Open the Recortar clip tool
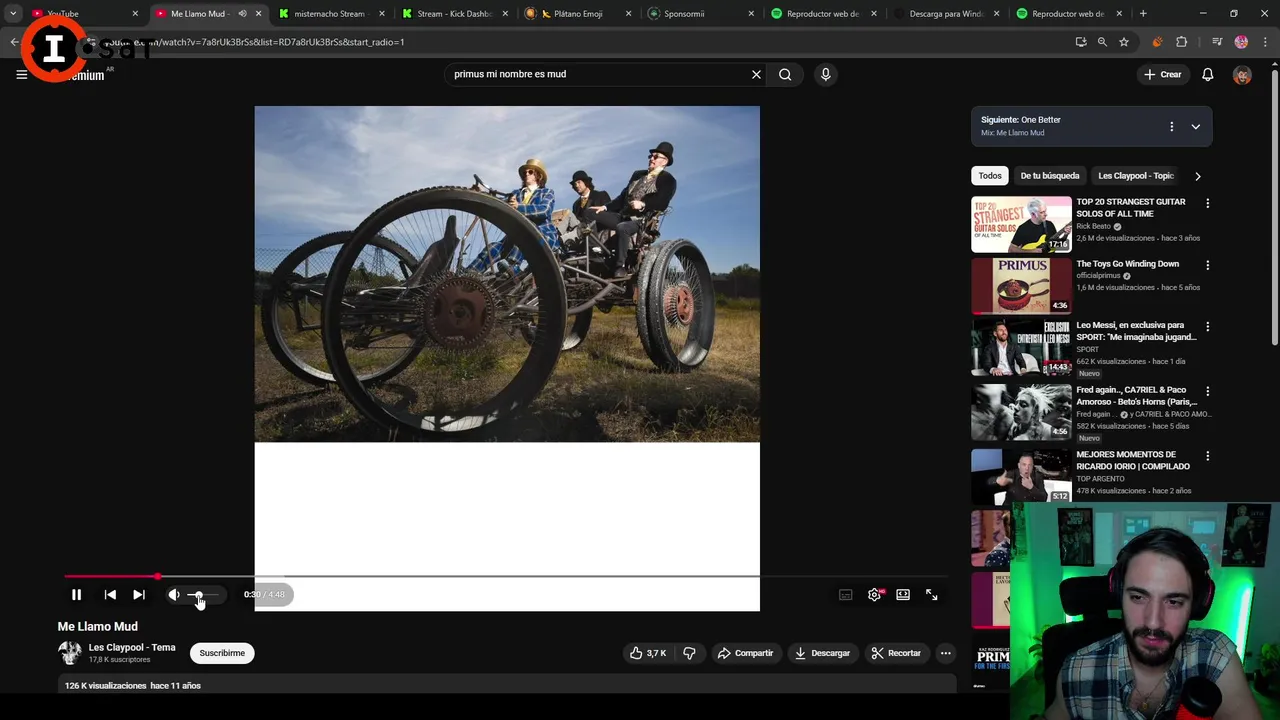 pyautogui.click(x=896, y=653)
